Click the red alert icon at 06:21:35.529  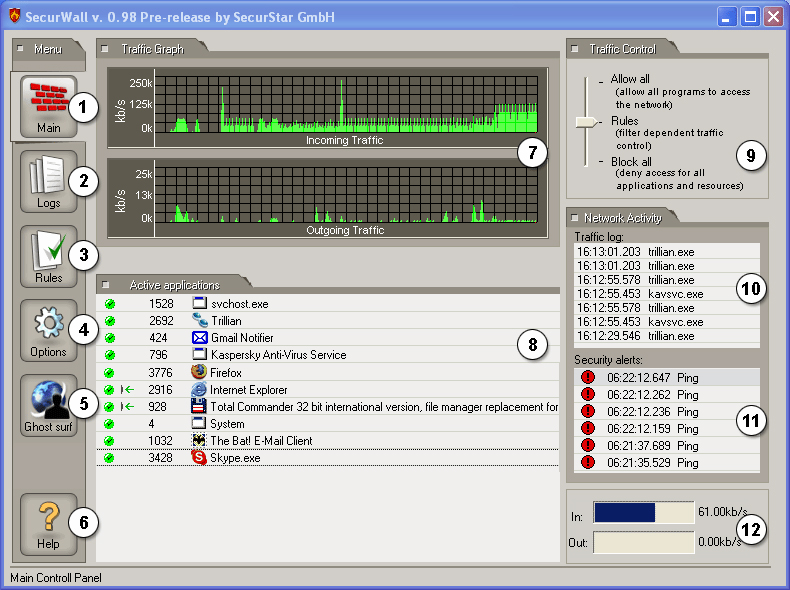(x=587, y=462)
